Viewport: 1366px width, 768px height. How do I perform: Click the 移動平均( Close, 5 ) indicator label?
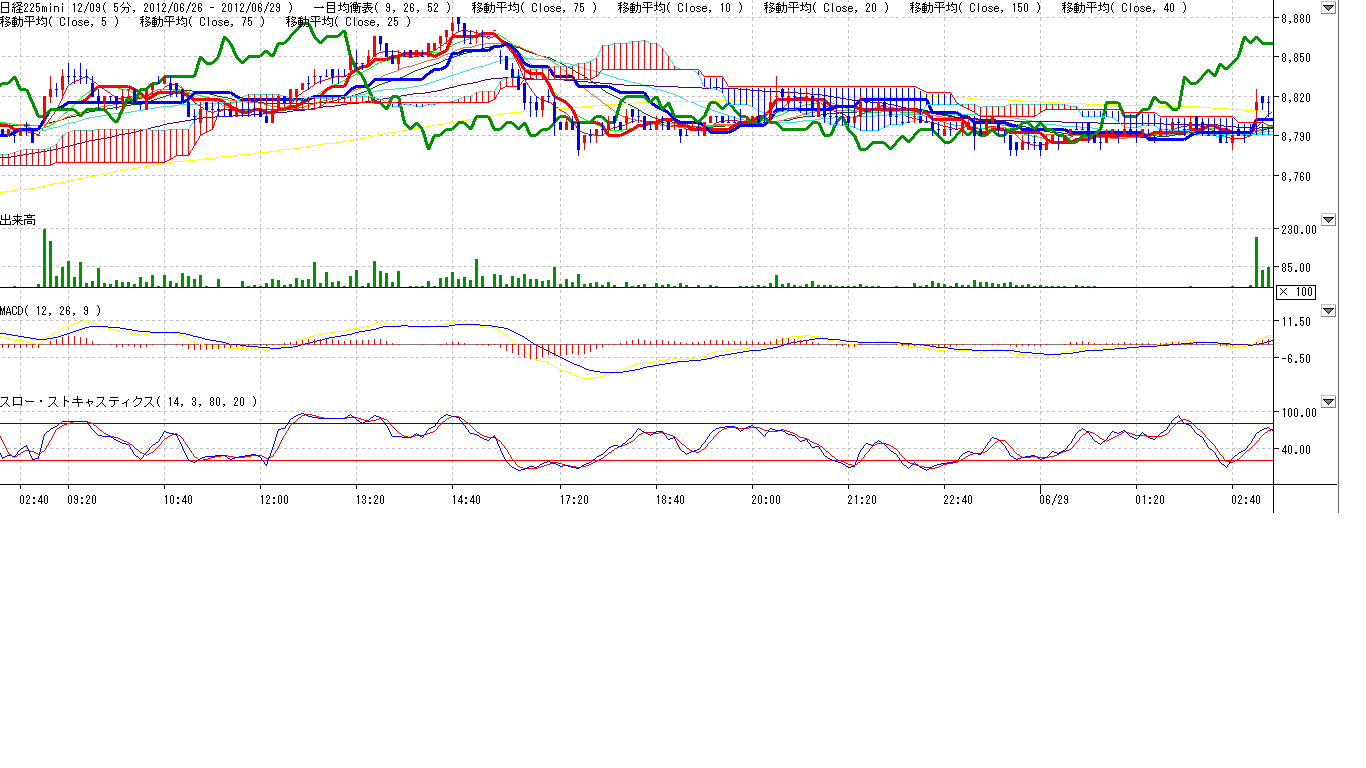59,21
